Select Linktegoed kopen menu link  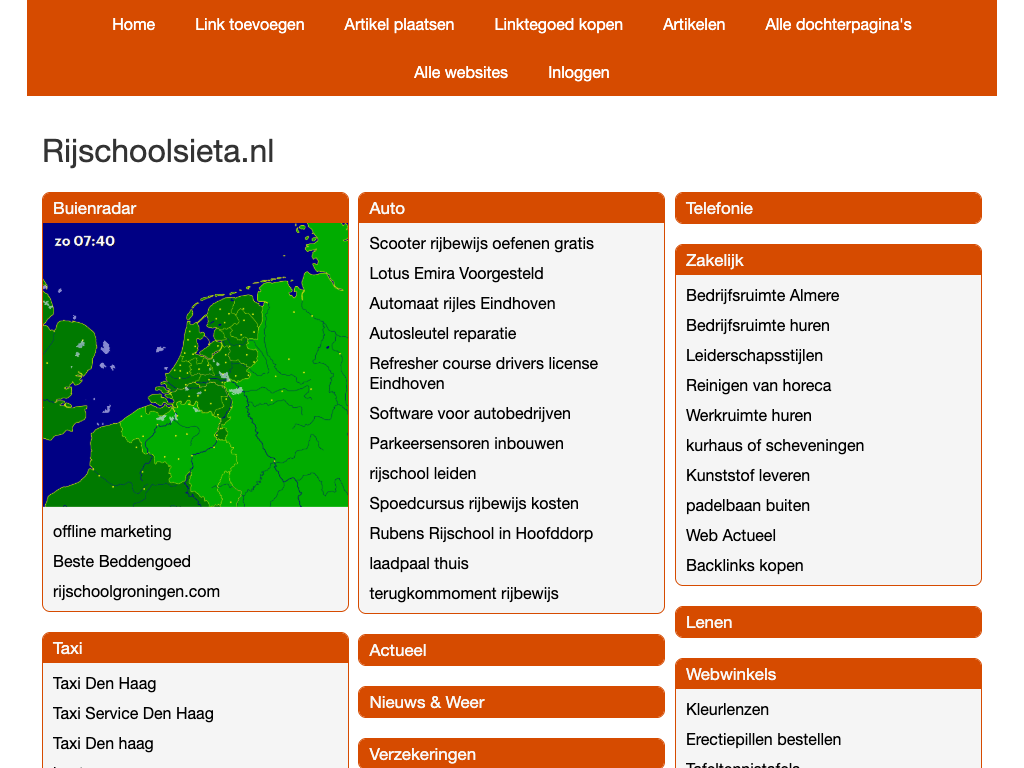pyautogui.click(x=558, y=24)
